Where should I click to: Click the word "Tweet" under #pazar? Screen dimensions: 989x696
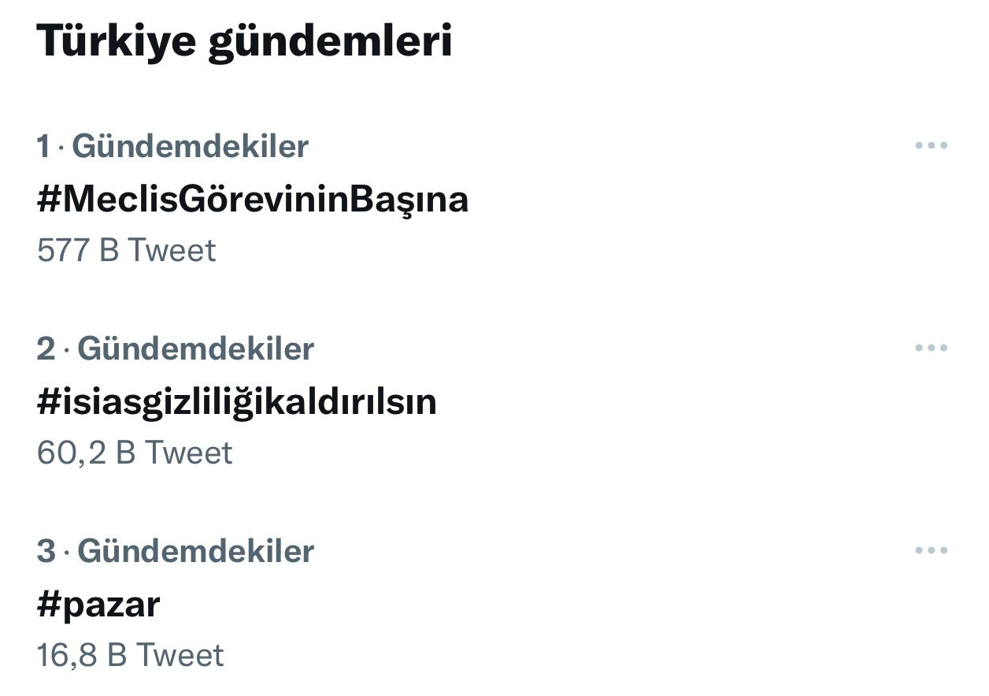tap(180, 655)
